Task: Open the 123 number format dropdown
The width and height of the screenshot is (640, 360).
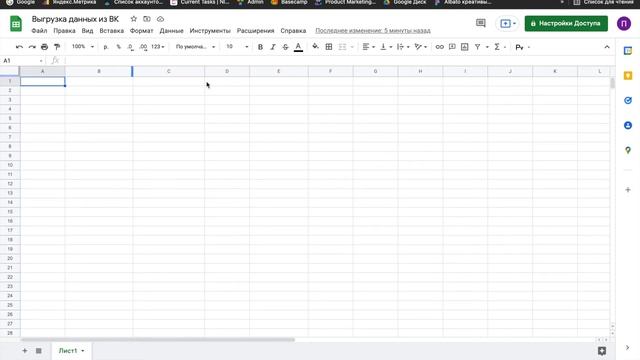Action: [158, 47]
